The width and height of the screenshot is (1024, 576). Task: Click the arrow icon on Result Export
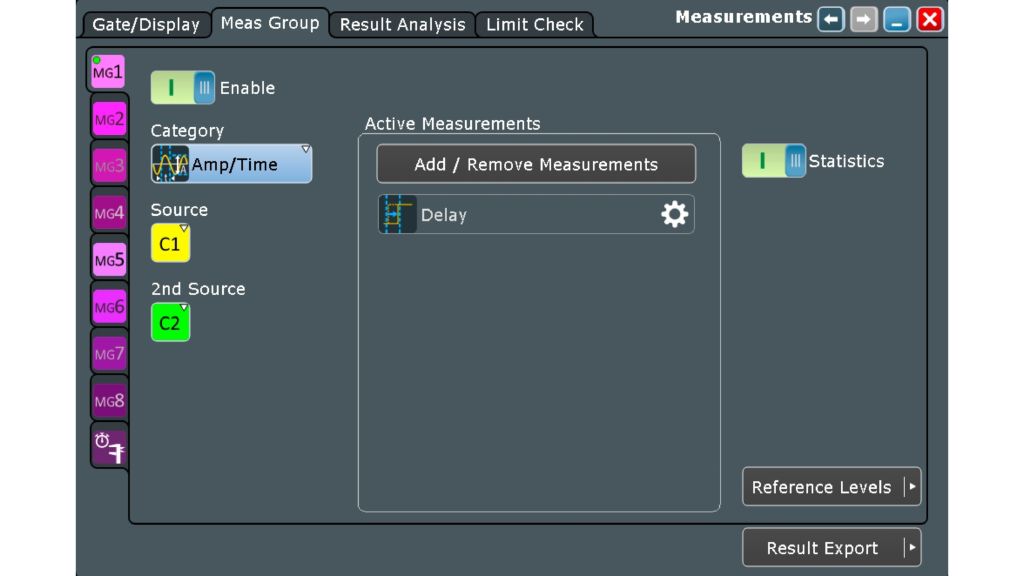point(911,547)
